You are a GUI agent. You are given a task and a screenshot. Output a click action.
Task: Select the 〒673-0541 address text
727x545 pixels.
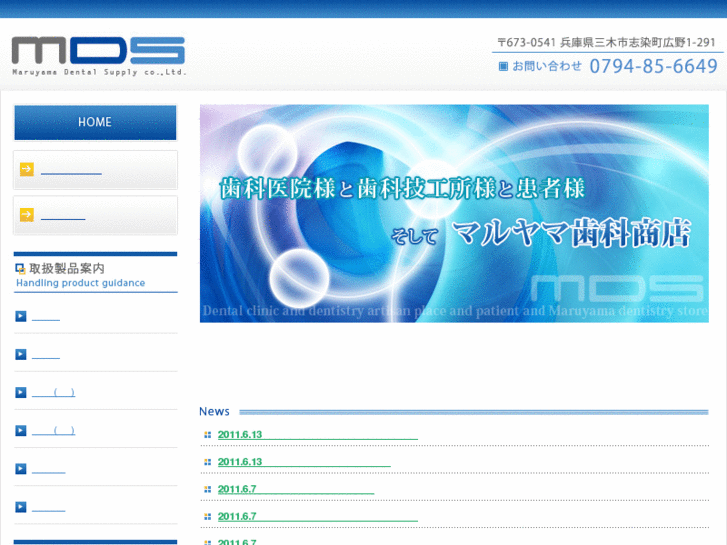point(606,43)
